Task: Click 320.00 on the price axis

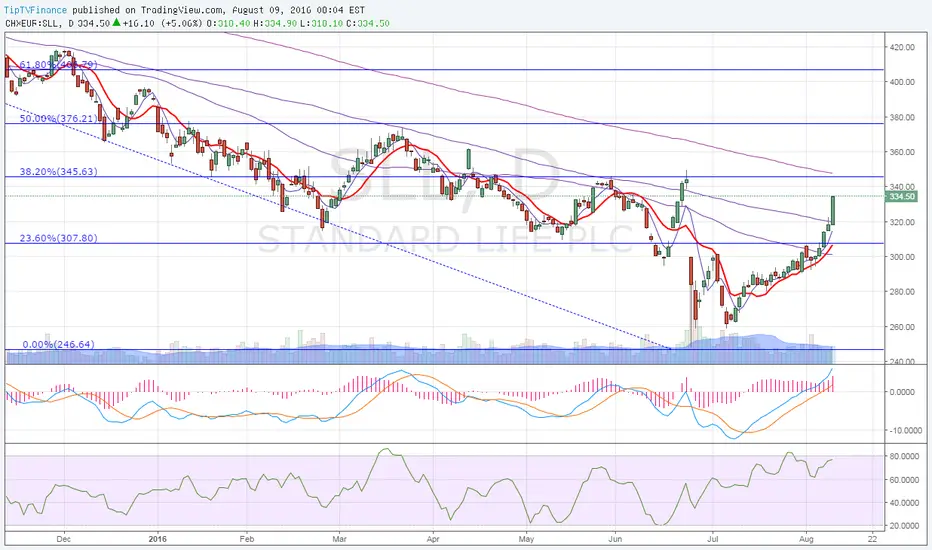Action: point(902,222)
